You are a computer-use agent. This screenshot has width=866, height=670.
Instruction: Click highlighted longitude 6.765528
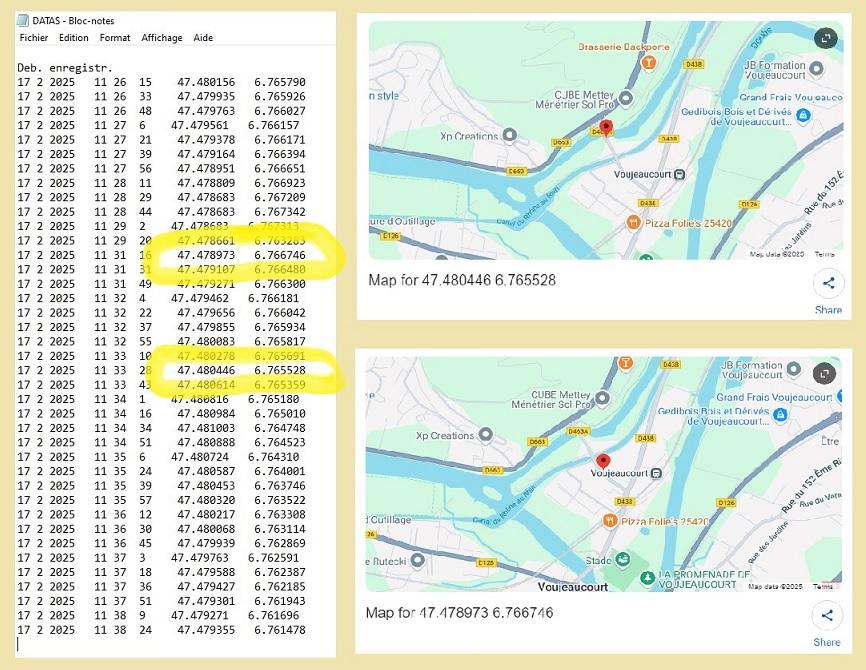(x=280, y=371)
